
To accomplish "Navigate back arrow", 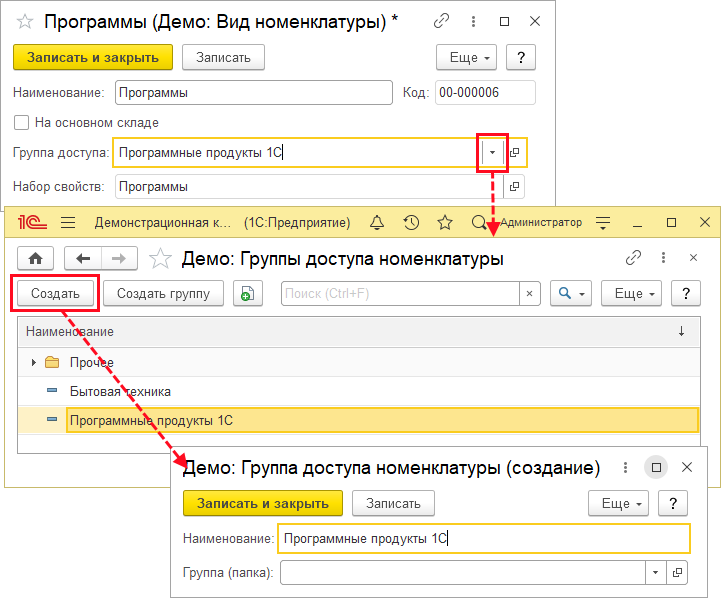I will [83, 259].
